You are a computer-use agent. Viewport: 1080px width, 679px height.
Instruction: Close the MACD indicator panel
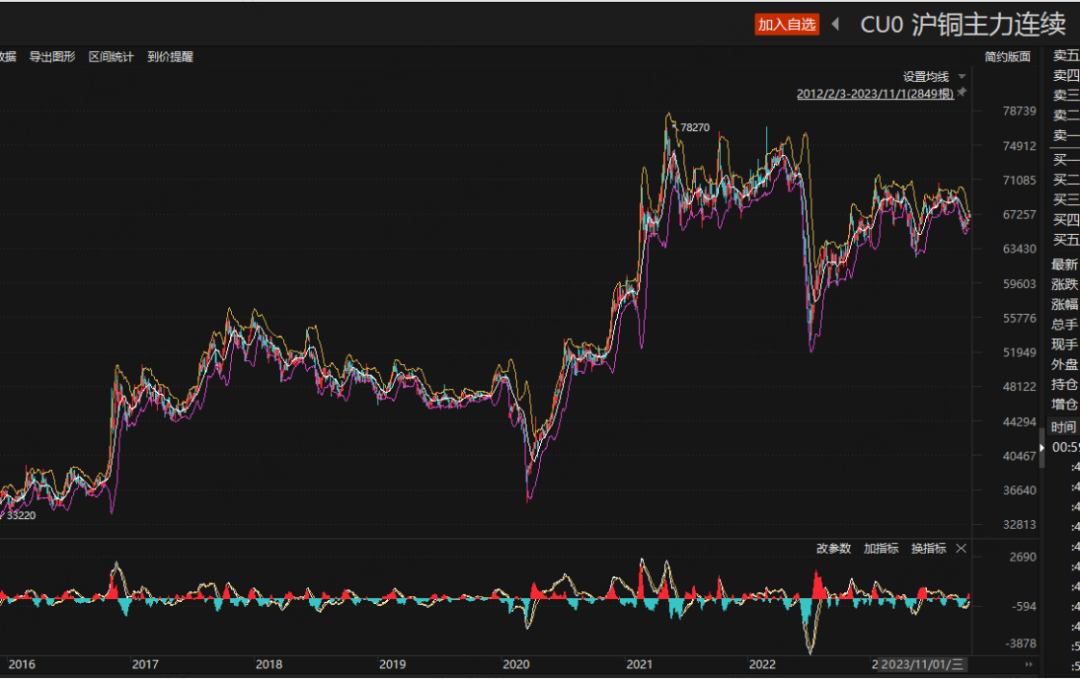961,549
